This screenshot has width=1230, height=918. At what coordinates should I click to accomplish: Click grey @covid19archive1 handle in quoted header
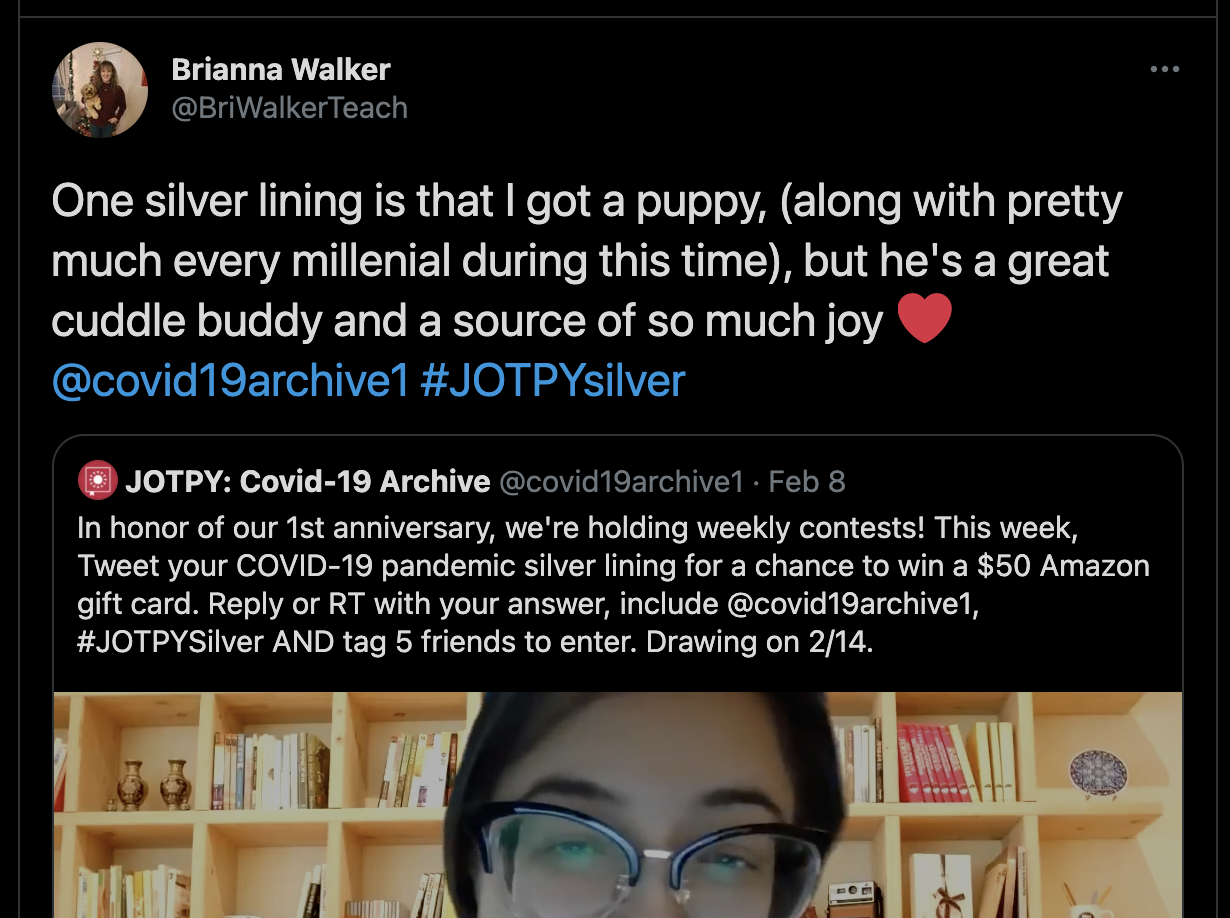coord(621,482)
